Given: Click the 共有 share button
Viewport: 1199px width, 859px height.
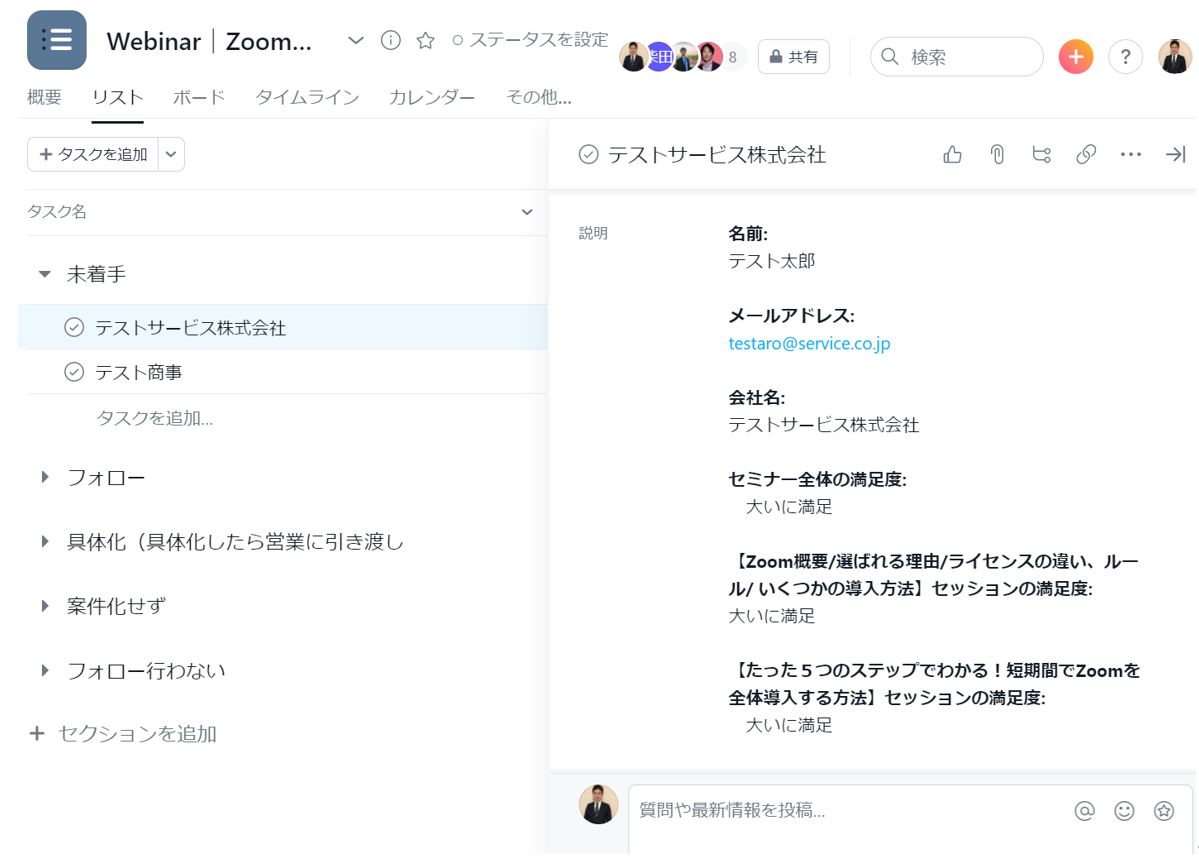Looking at the screenshot, I should 794,57.
